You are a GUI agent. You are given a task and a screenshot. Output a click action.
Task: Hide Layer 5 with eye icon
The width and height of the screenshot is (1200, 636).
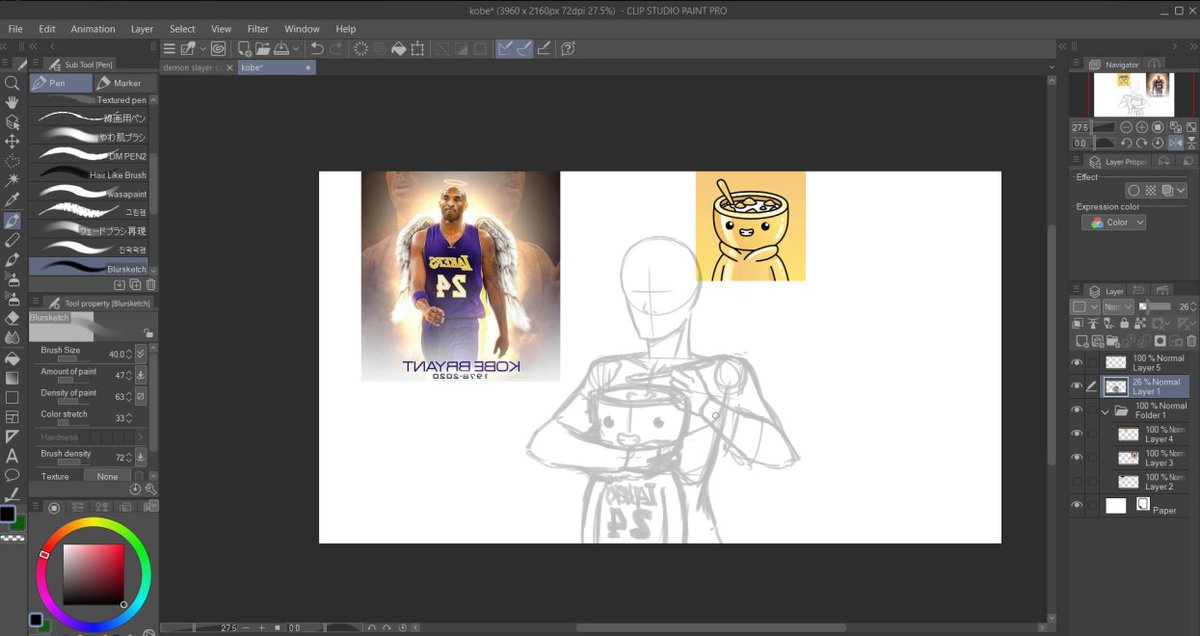pyautogui.click(x=1077, y=363)
